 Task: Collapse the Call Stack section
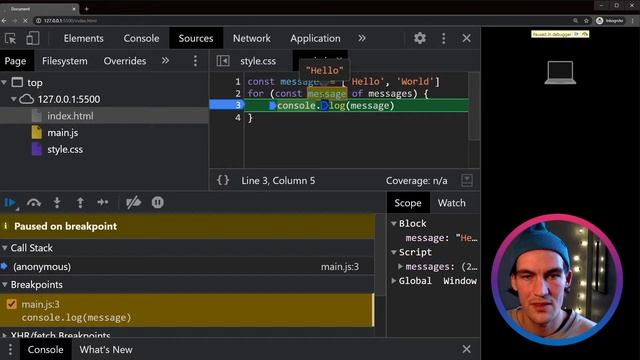5,248
